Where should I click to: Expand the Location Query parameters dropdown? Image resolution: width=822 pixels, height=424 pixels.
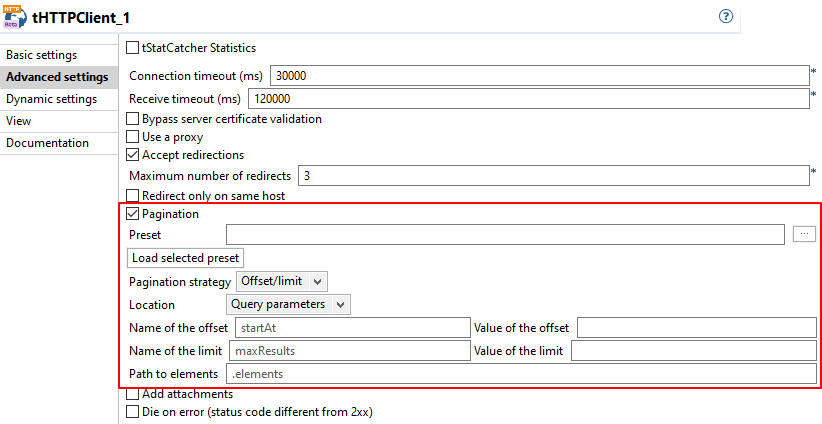click(x=288, y=304)
